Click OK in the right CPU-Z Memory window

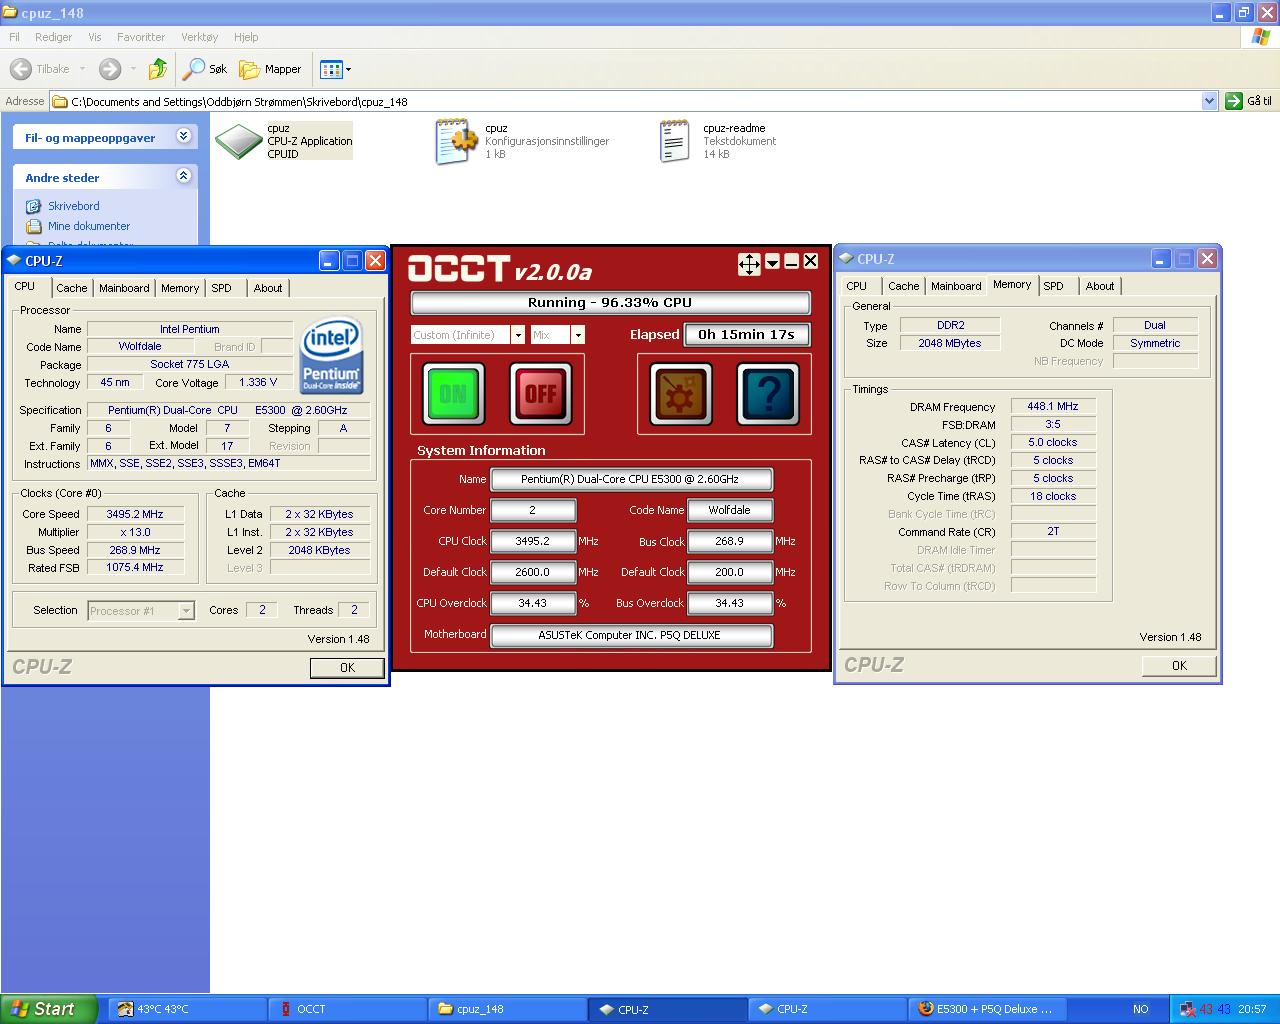(x=1179, y=666)
